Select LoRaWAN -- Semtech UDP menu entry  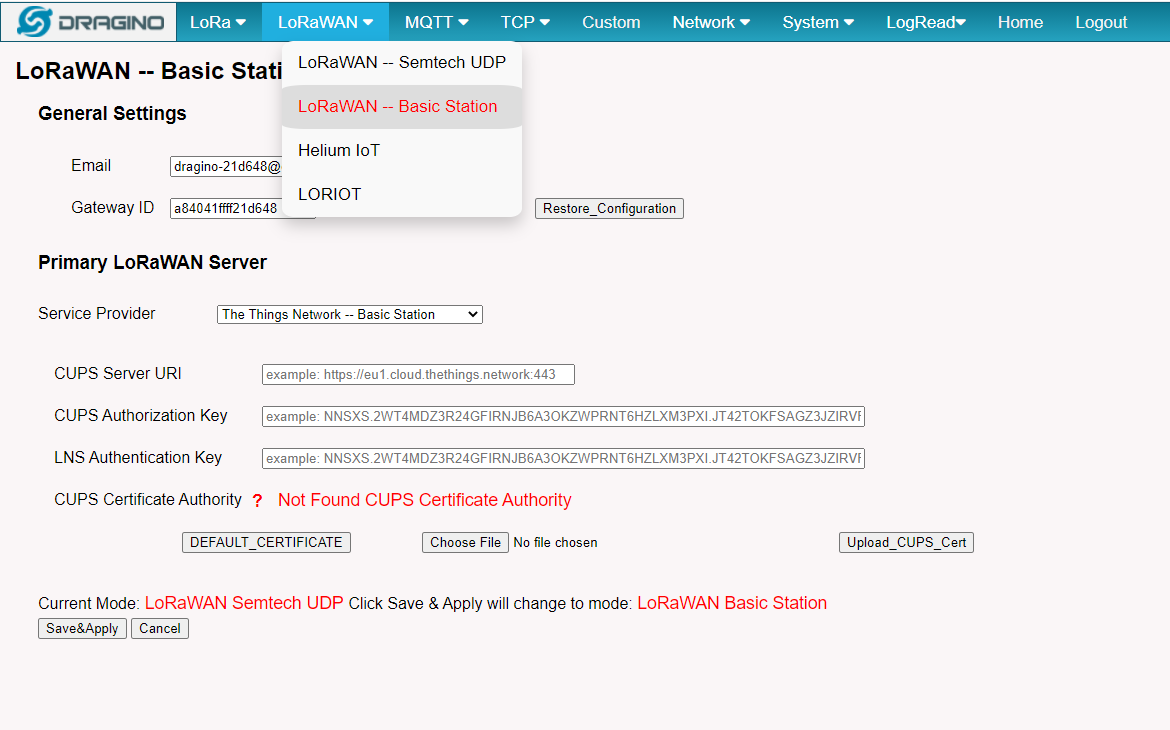pyautogui.click(x=402, y=63)
